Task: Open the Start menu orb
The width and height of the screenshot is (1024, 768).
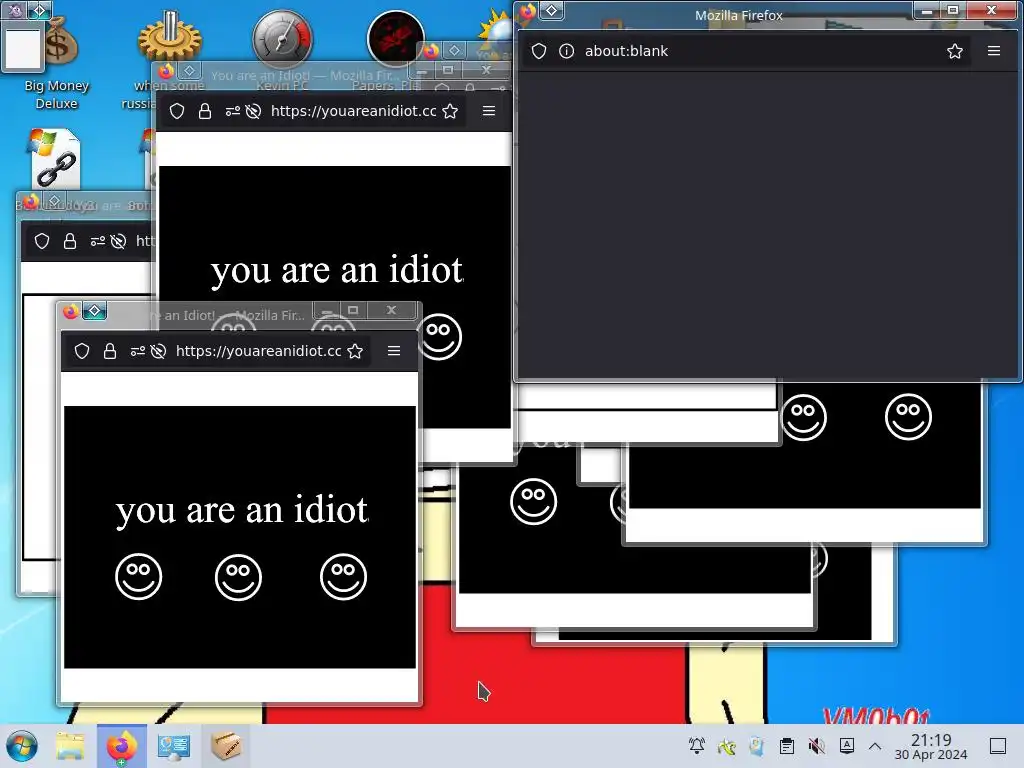Action: coord(22,746)
